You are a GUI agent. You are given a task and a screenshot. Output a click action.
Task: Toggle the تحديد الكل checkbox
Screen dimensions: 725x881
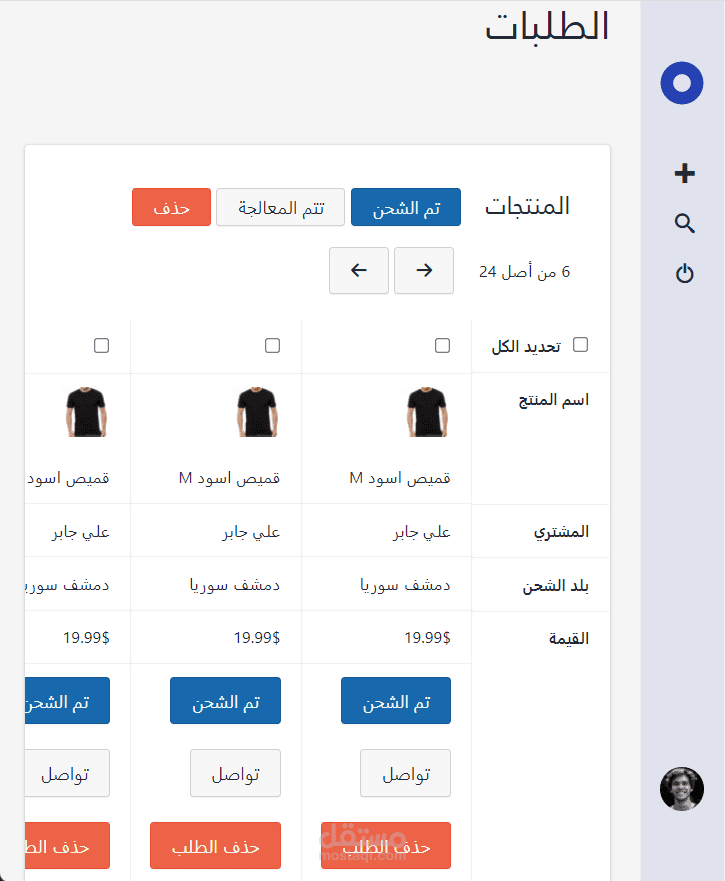580,345
